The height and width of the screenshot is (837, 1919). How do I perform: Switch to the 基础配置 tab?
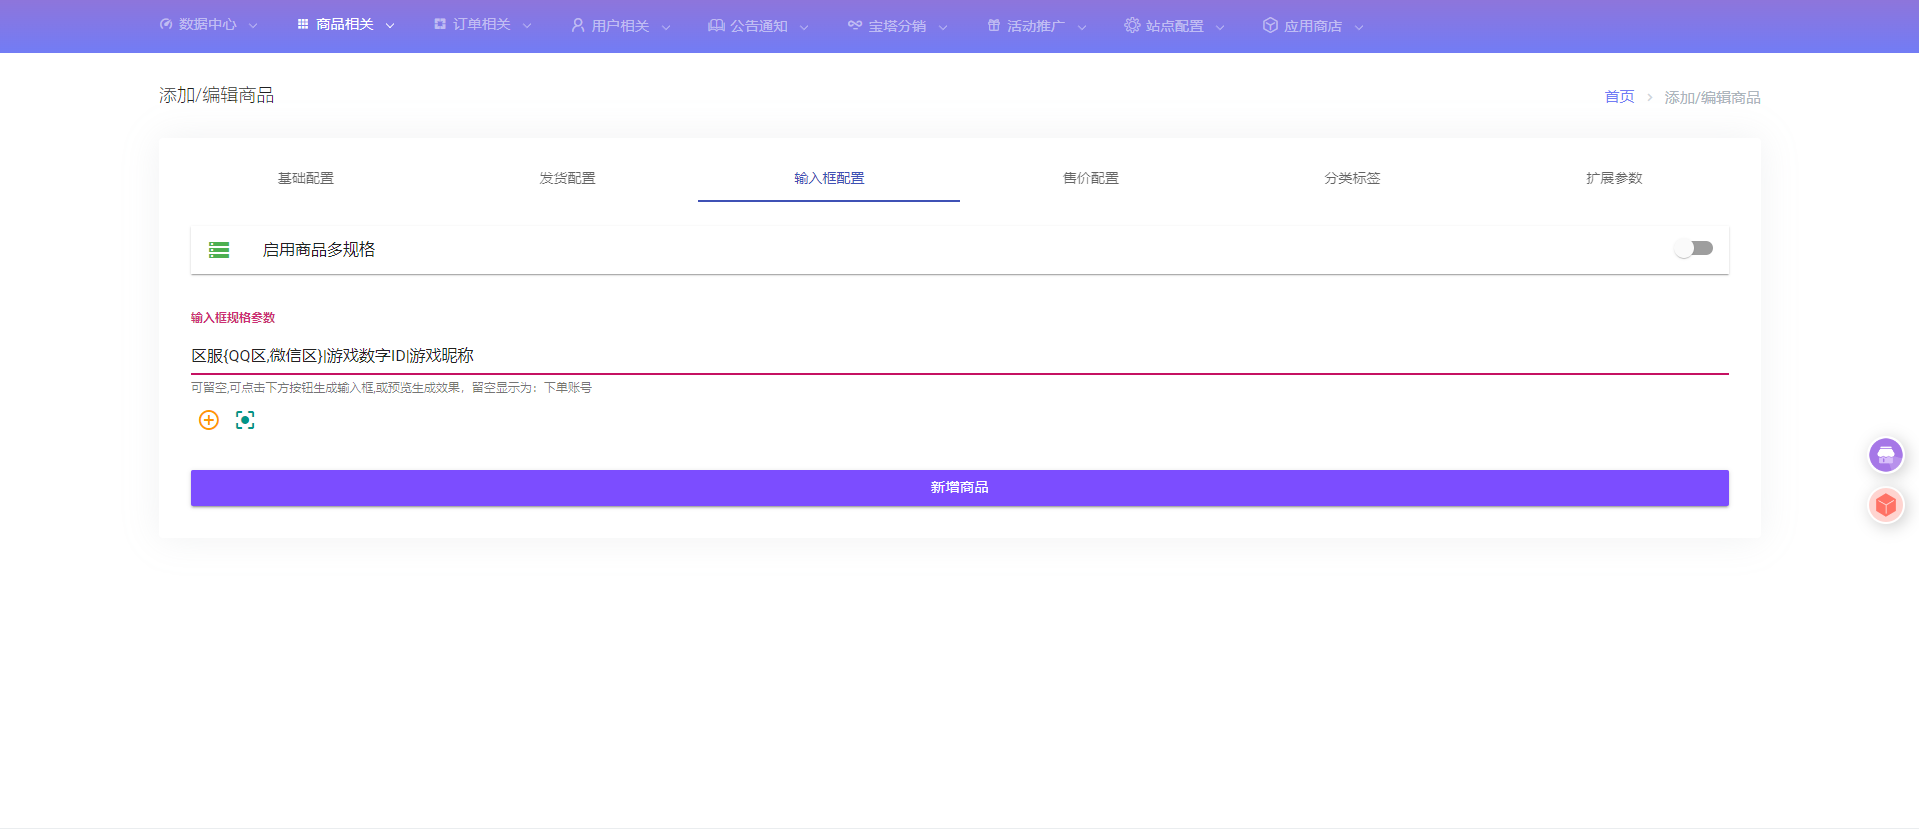tap(306, 178)
